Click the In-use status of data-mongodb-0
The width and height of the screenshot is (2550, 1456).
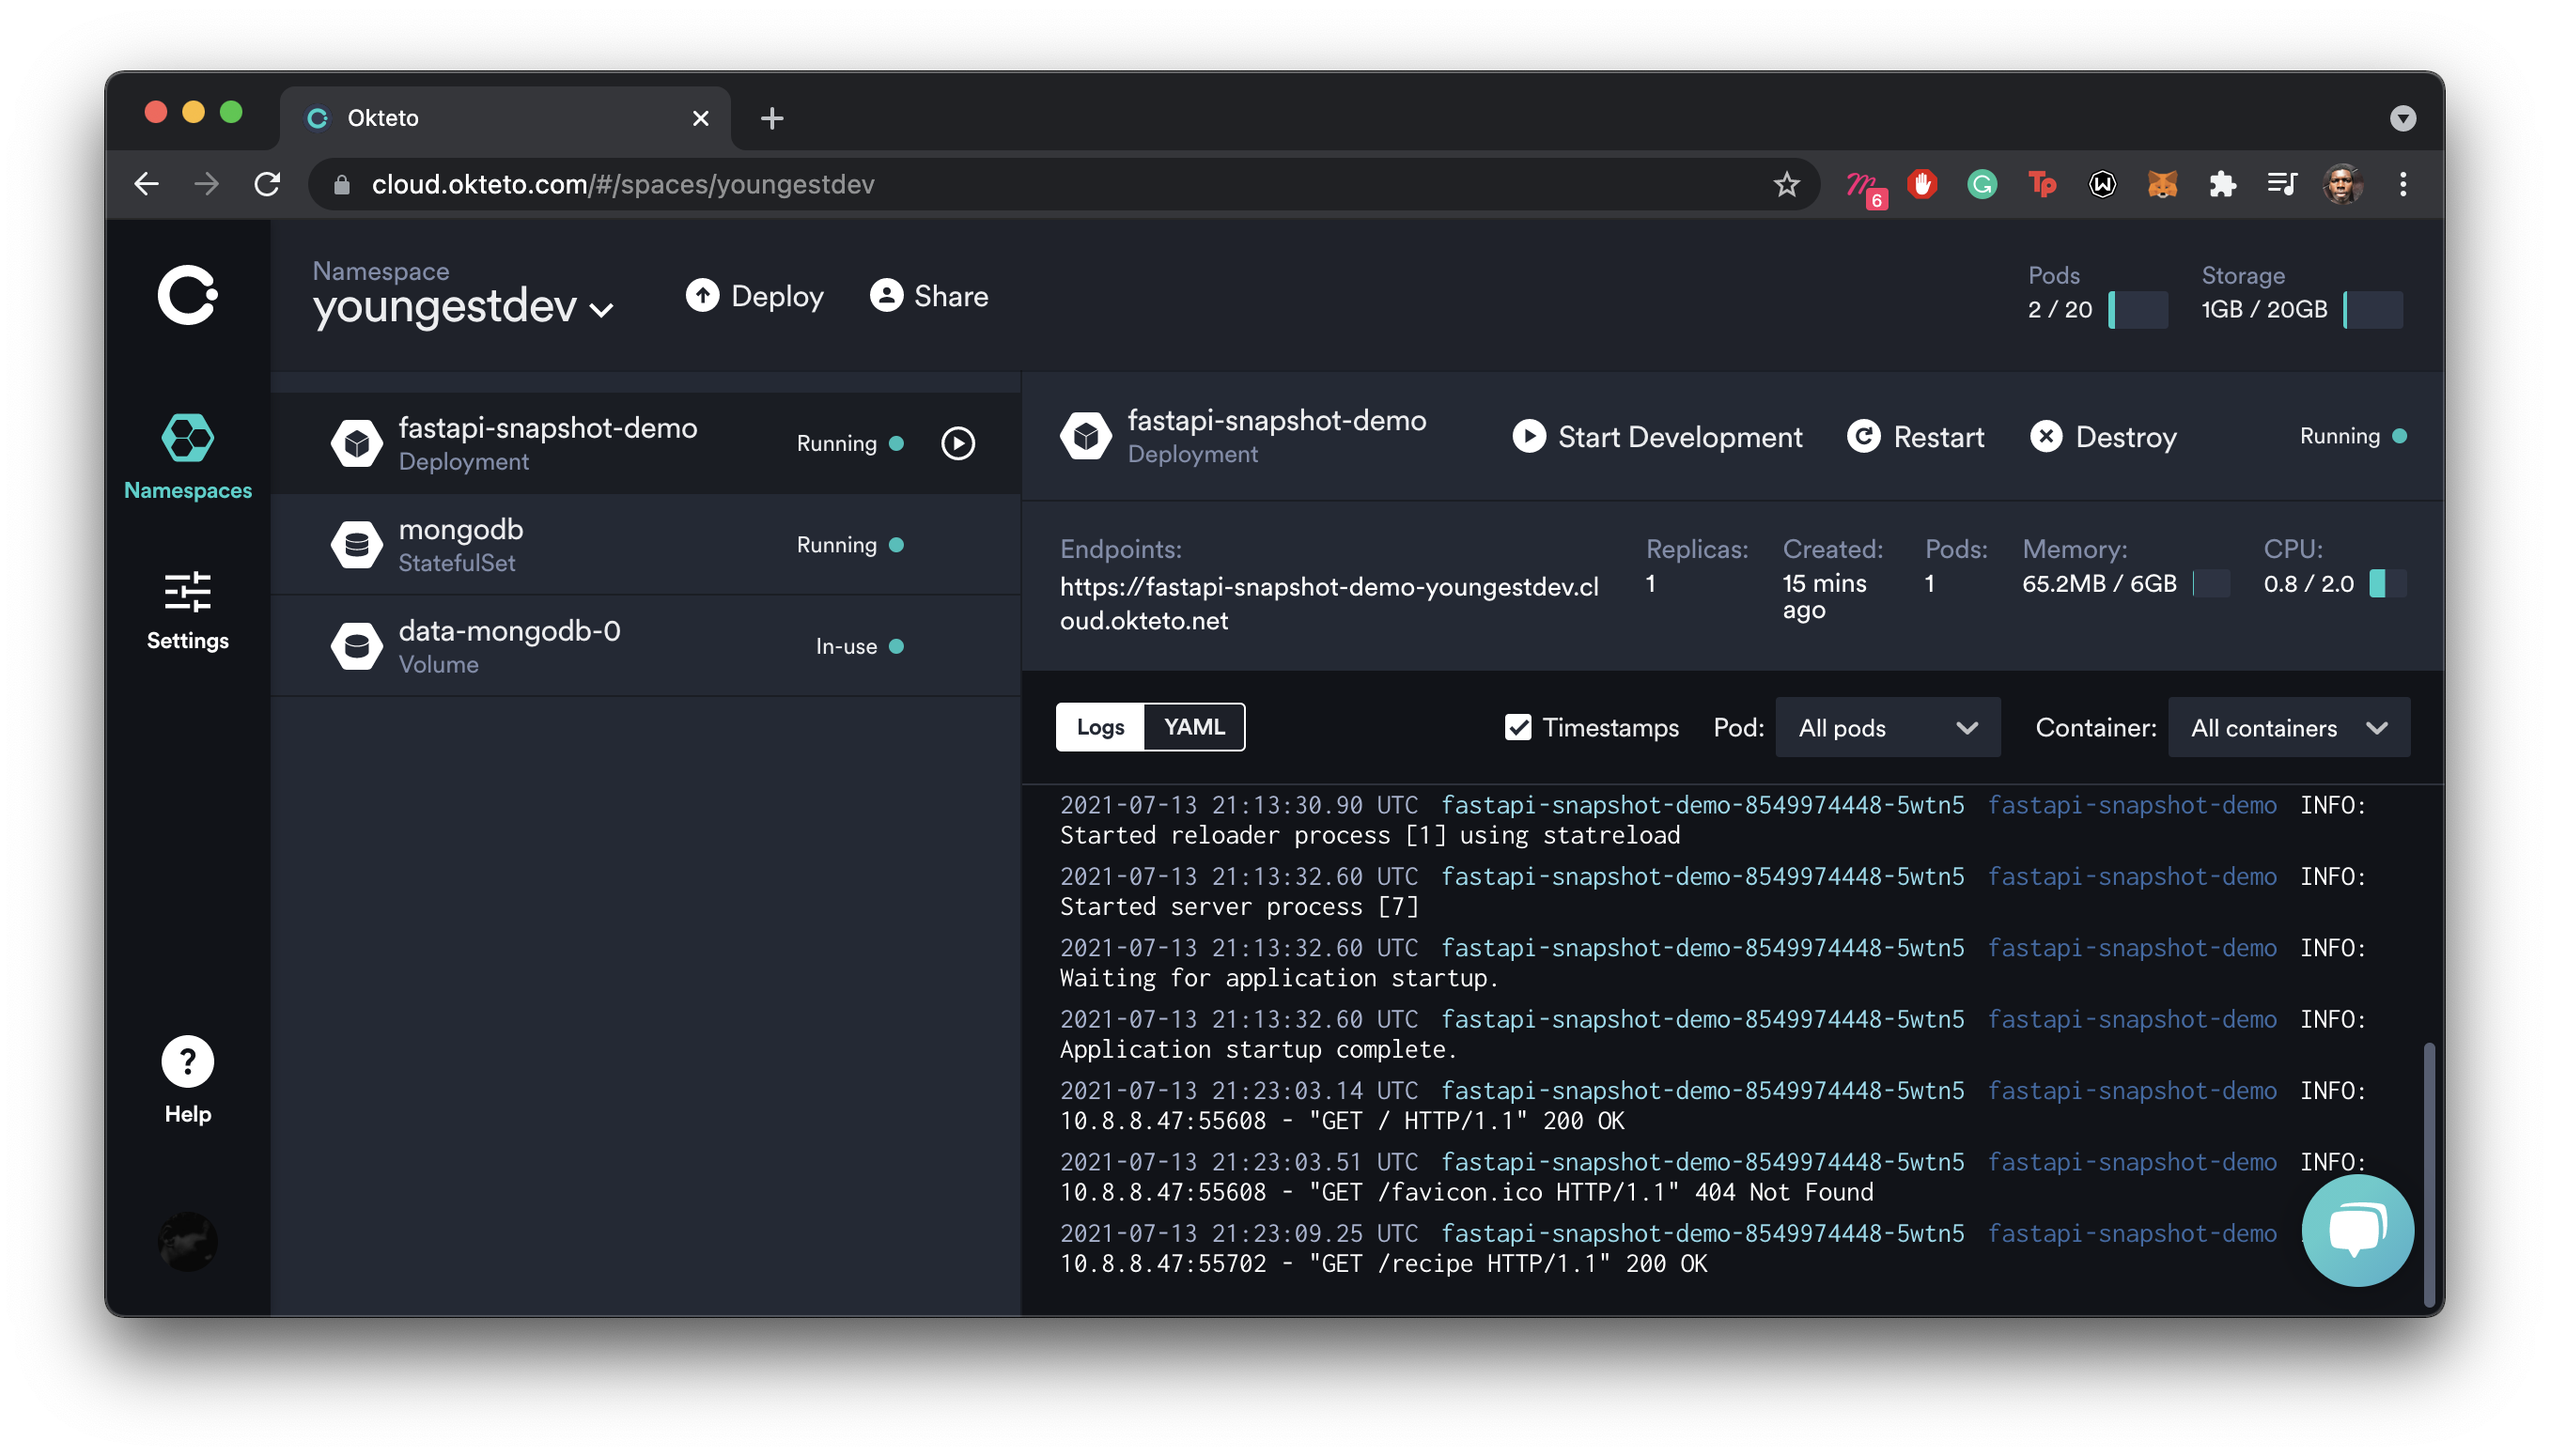pyautogui.click(x=859, y=646)
